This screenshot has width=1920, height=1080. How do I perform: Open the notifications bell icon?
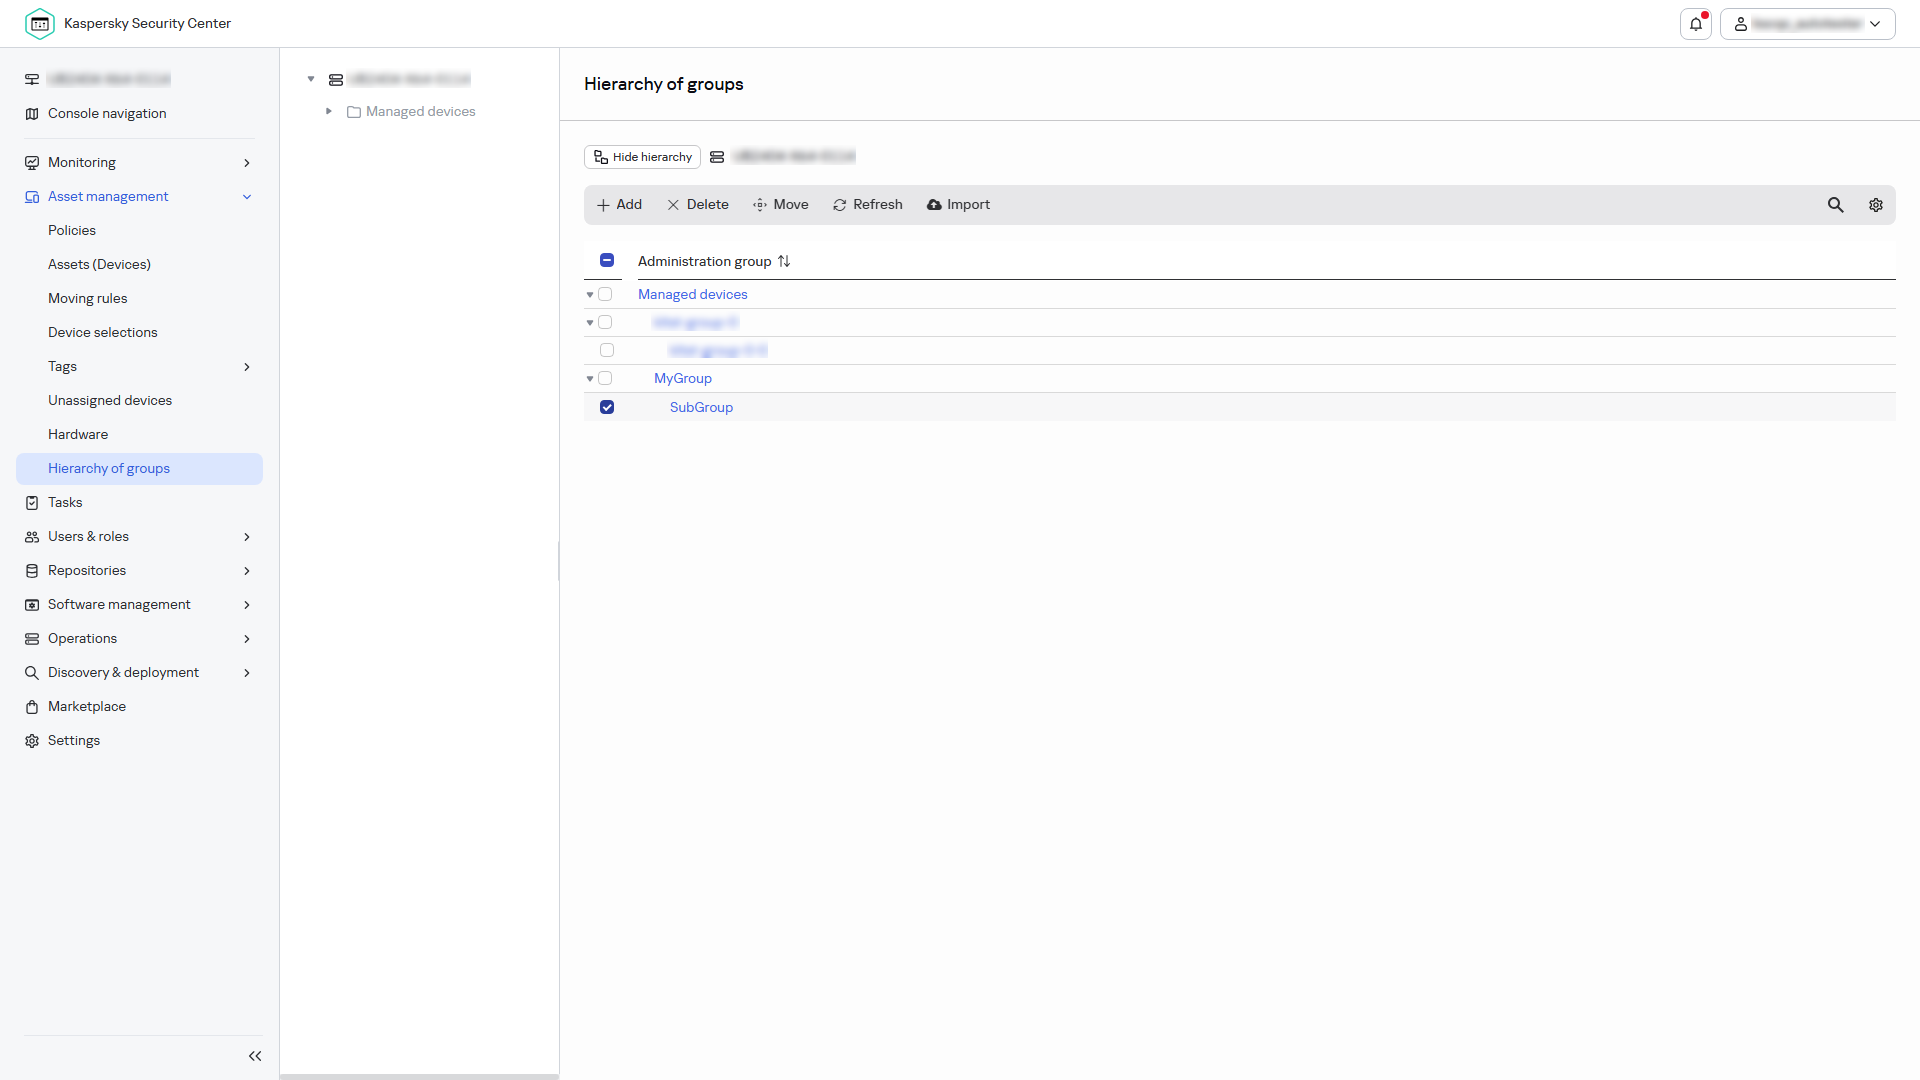[x=1696, y=24]
